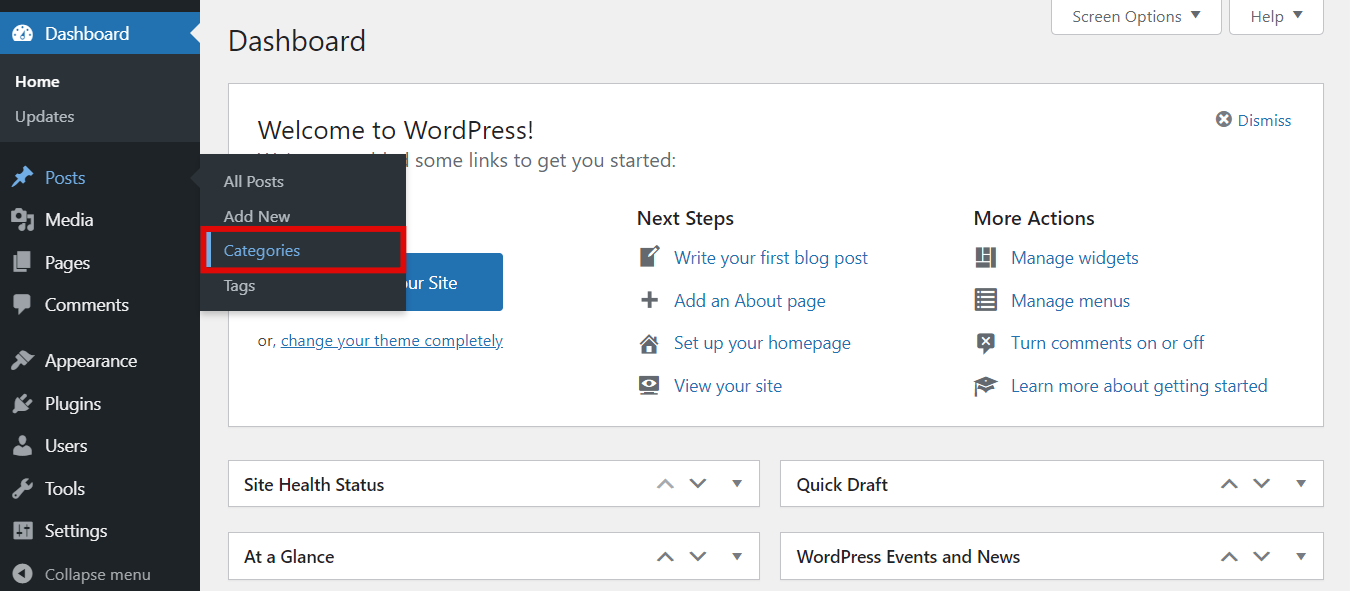Select the Tools wrench icon

[24, 488]
